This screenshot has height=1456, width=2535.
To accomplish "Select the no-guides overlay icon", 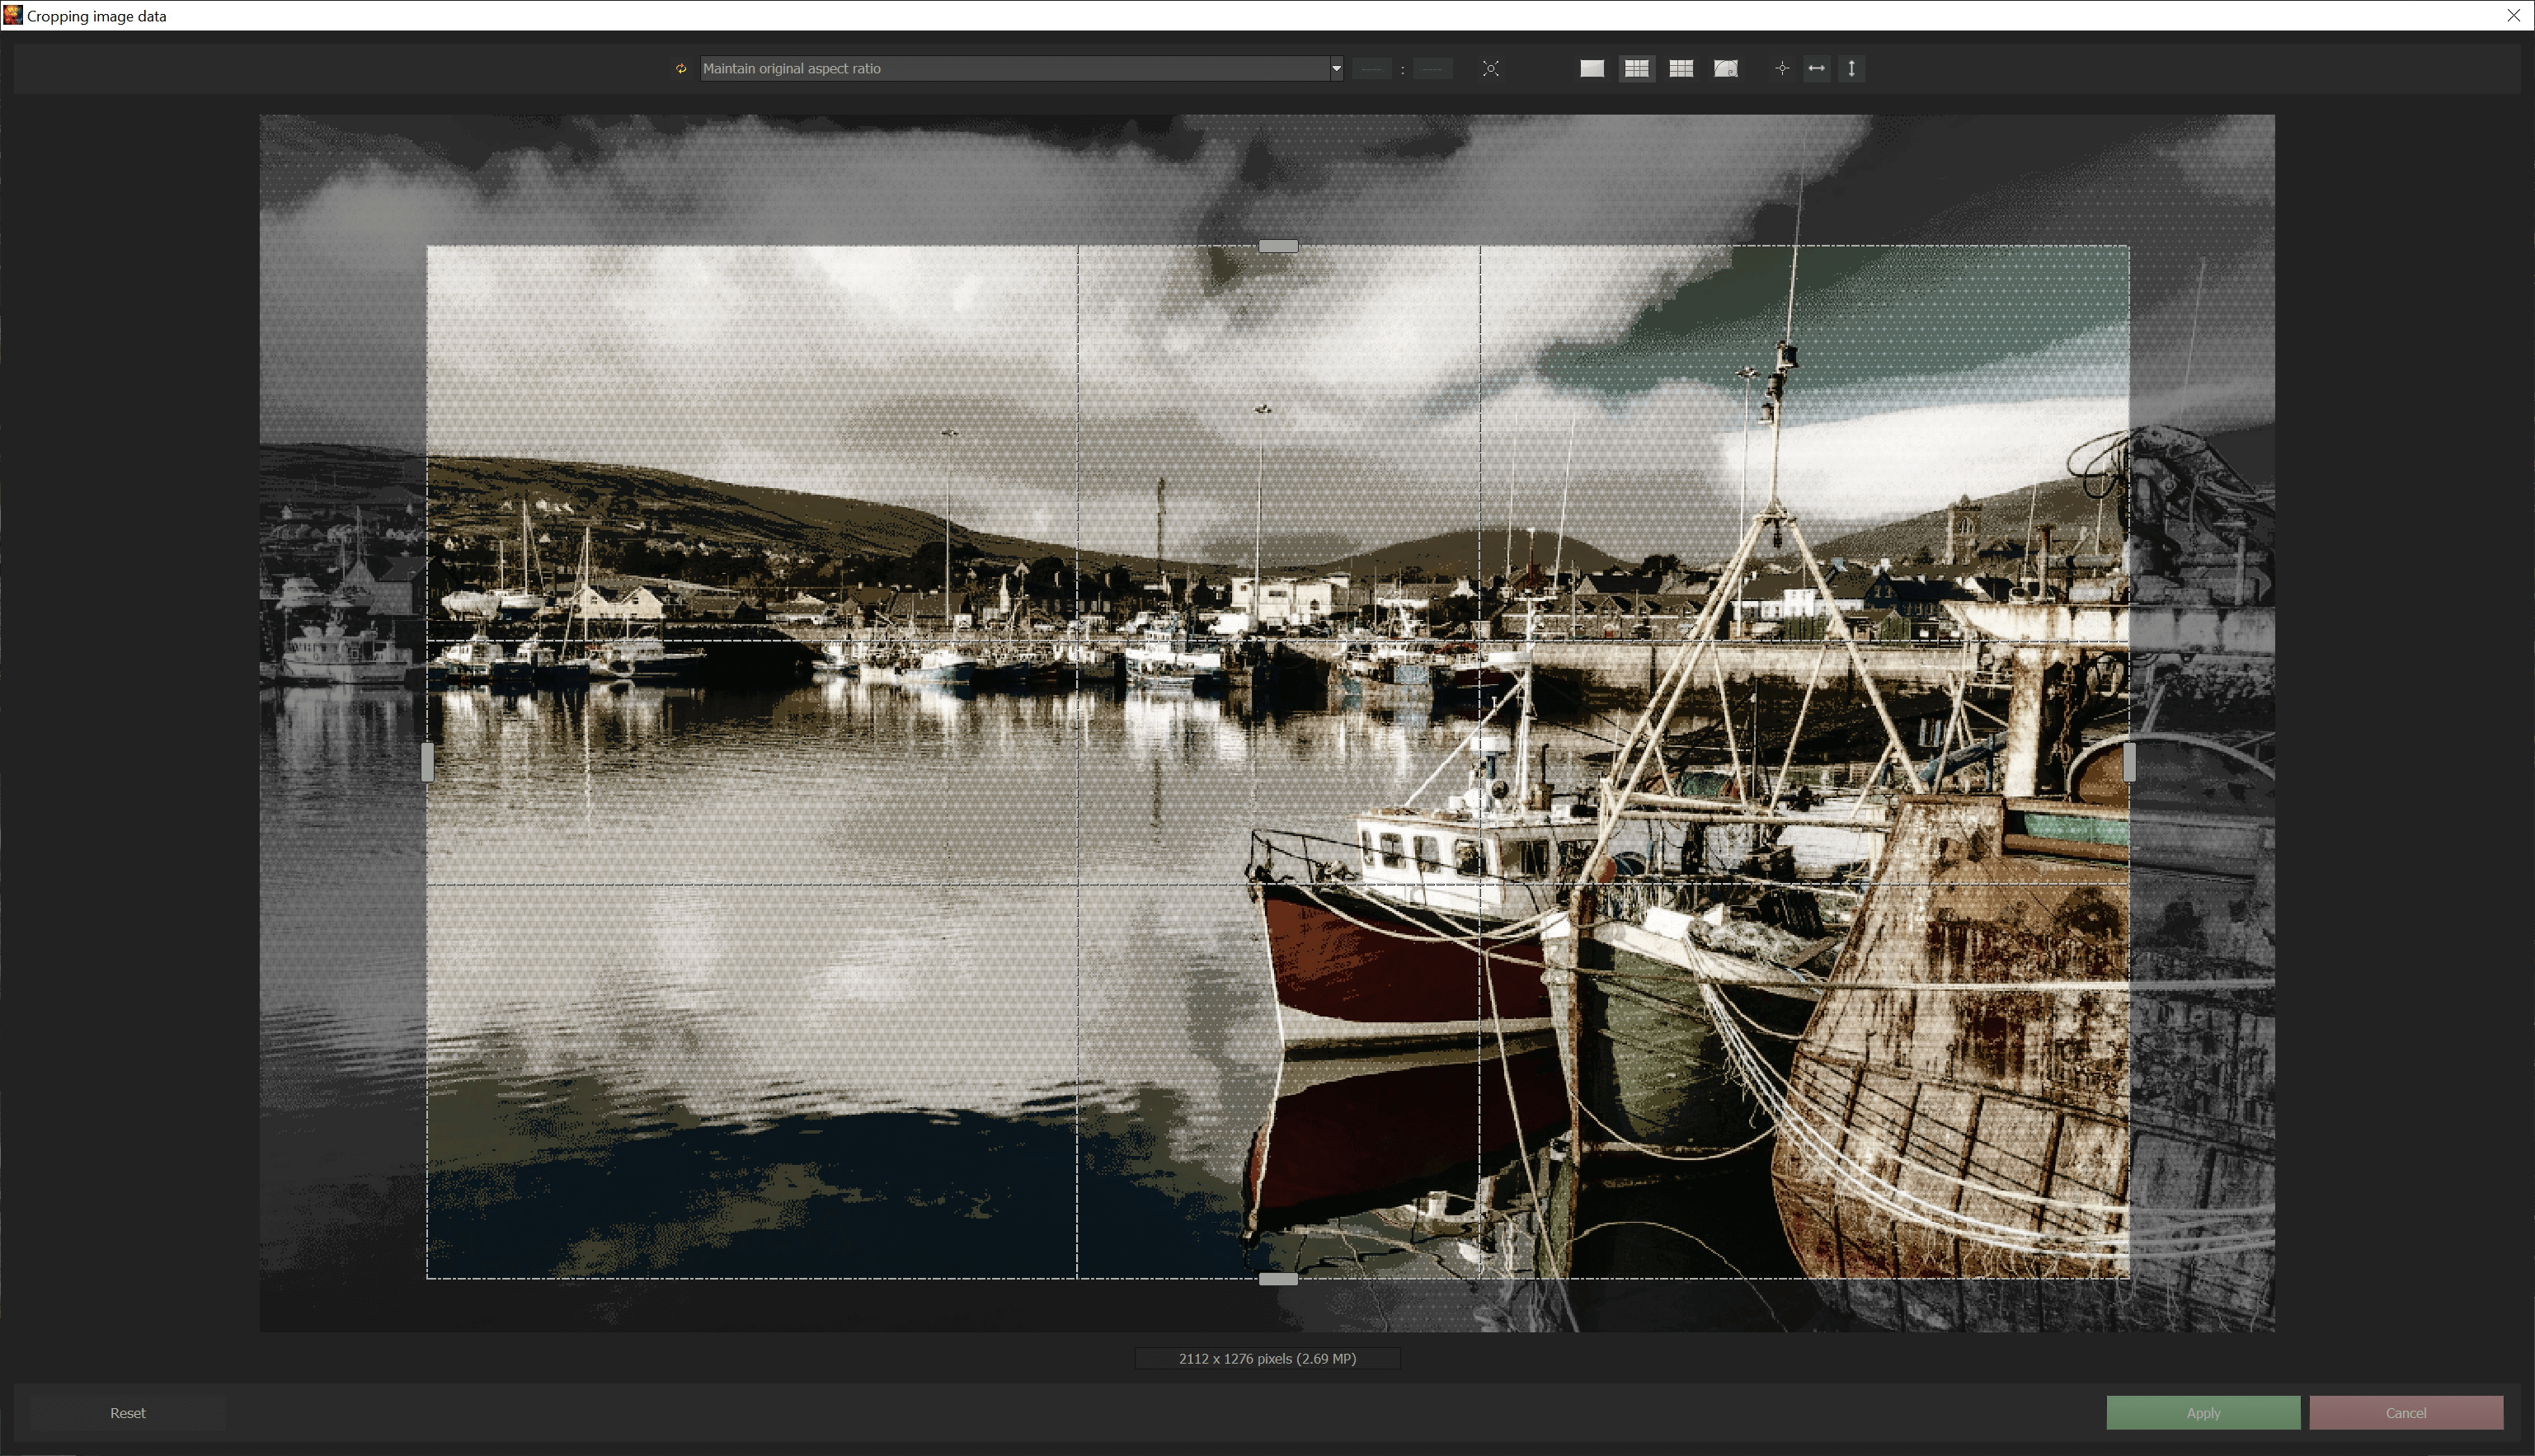I will (1592, 69).
